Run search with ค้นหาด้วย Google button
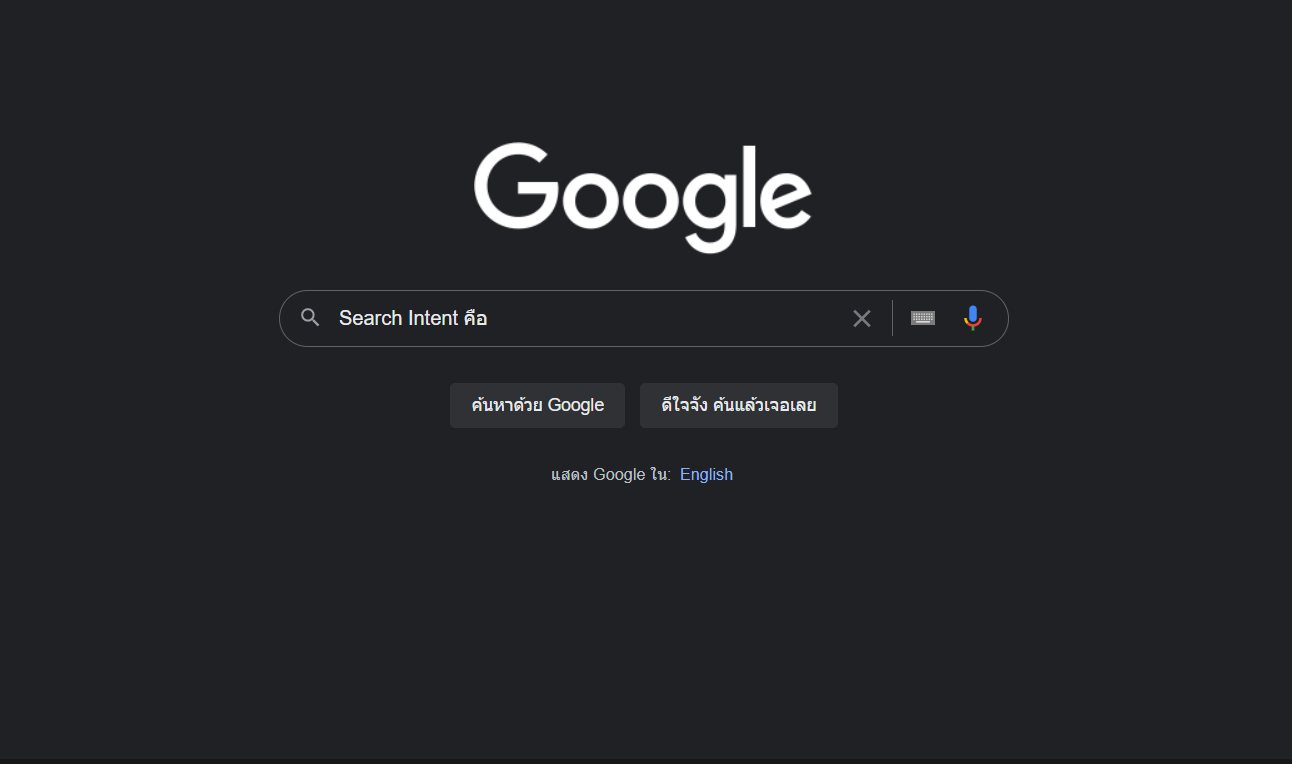The image size is (1292, 764). coord(537,405)
